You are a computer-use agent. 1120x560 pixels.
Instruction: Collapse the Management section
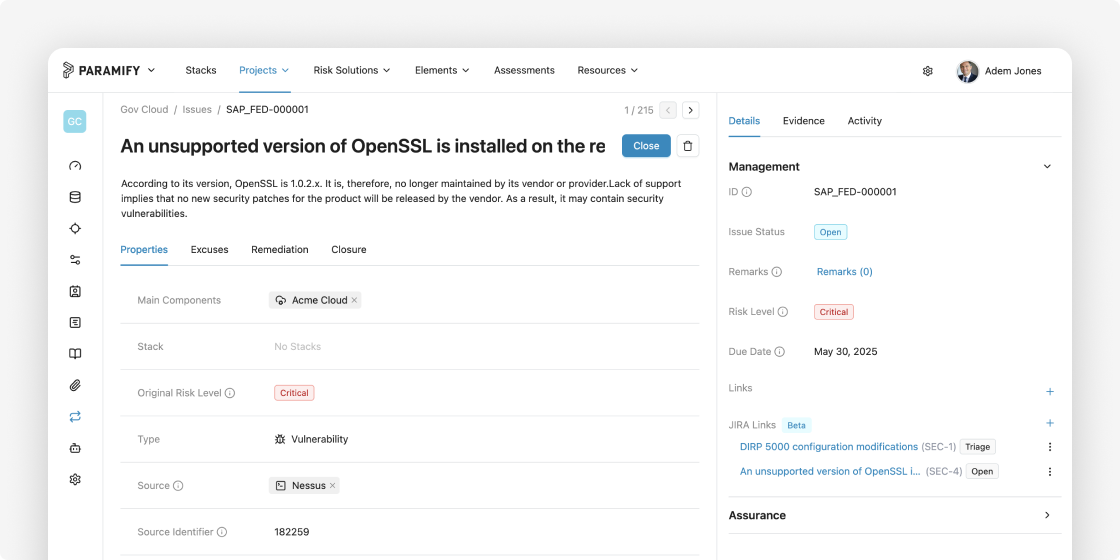(x=1047, y=166)
